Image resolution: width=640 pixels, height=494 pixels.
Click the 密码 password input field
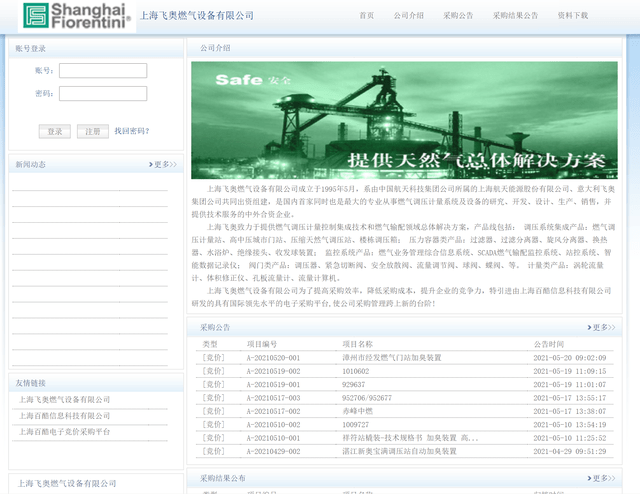[x=103, y=94]
